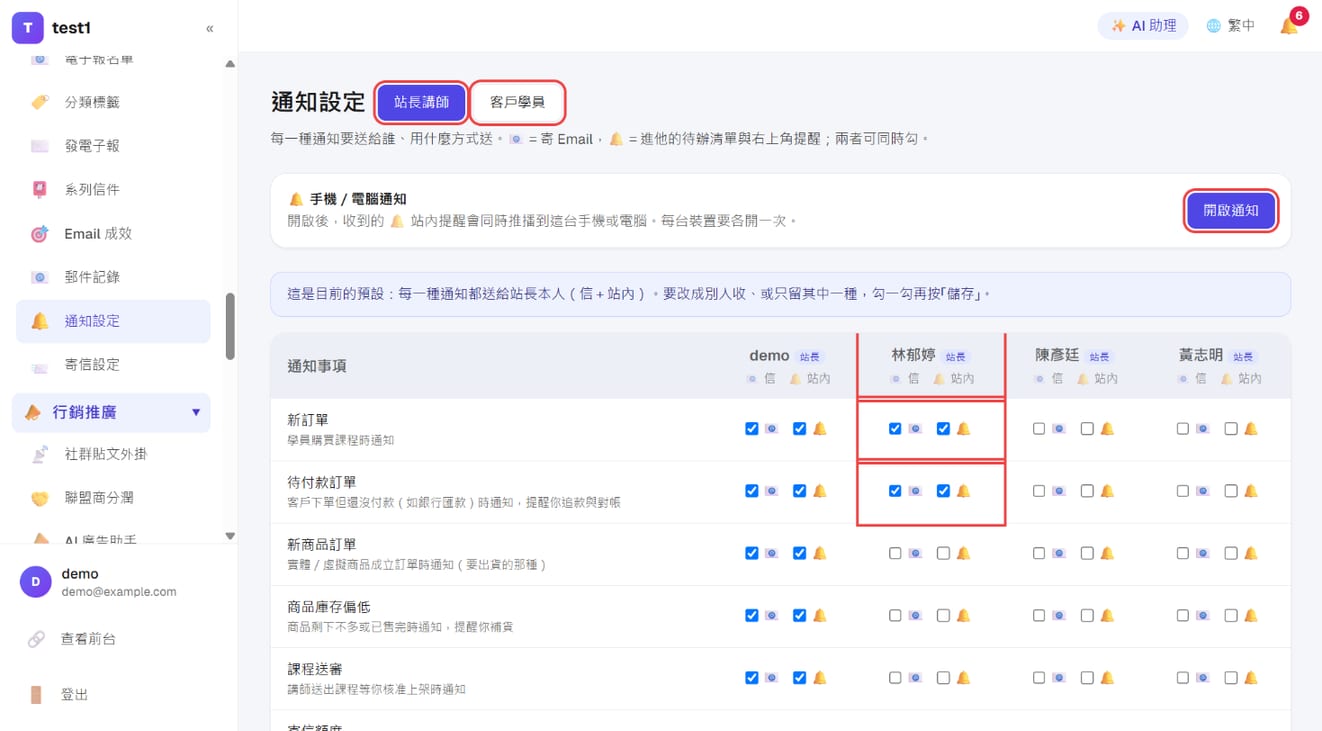Click the globe language icon
Image resolution: width=1322 pixels, height=731 pixels.
click(1213, 26)
